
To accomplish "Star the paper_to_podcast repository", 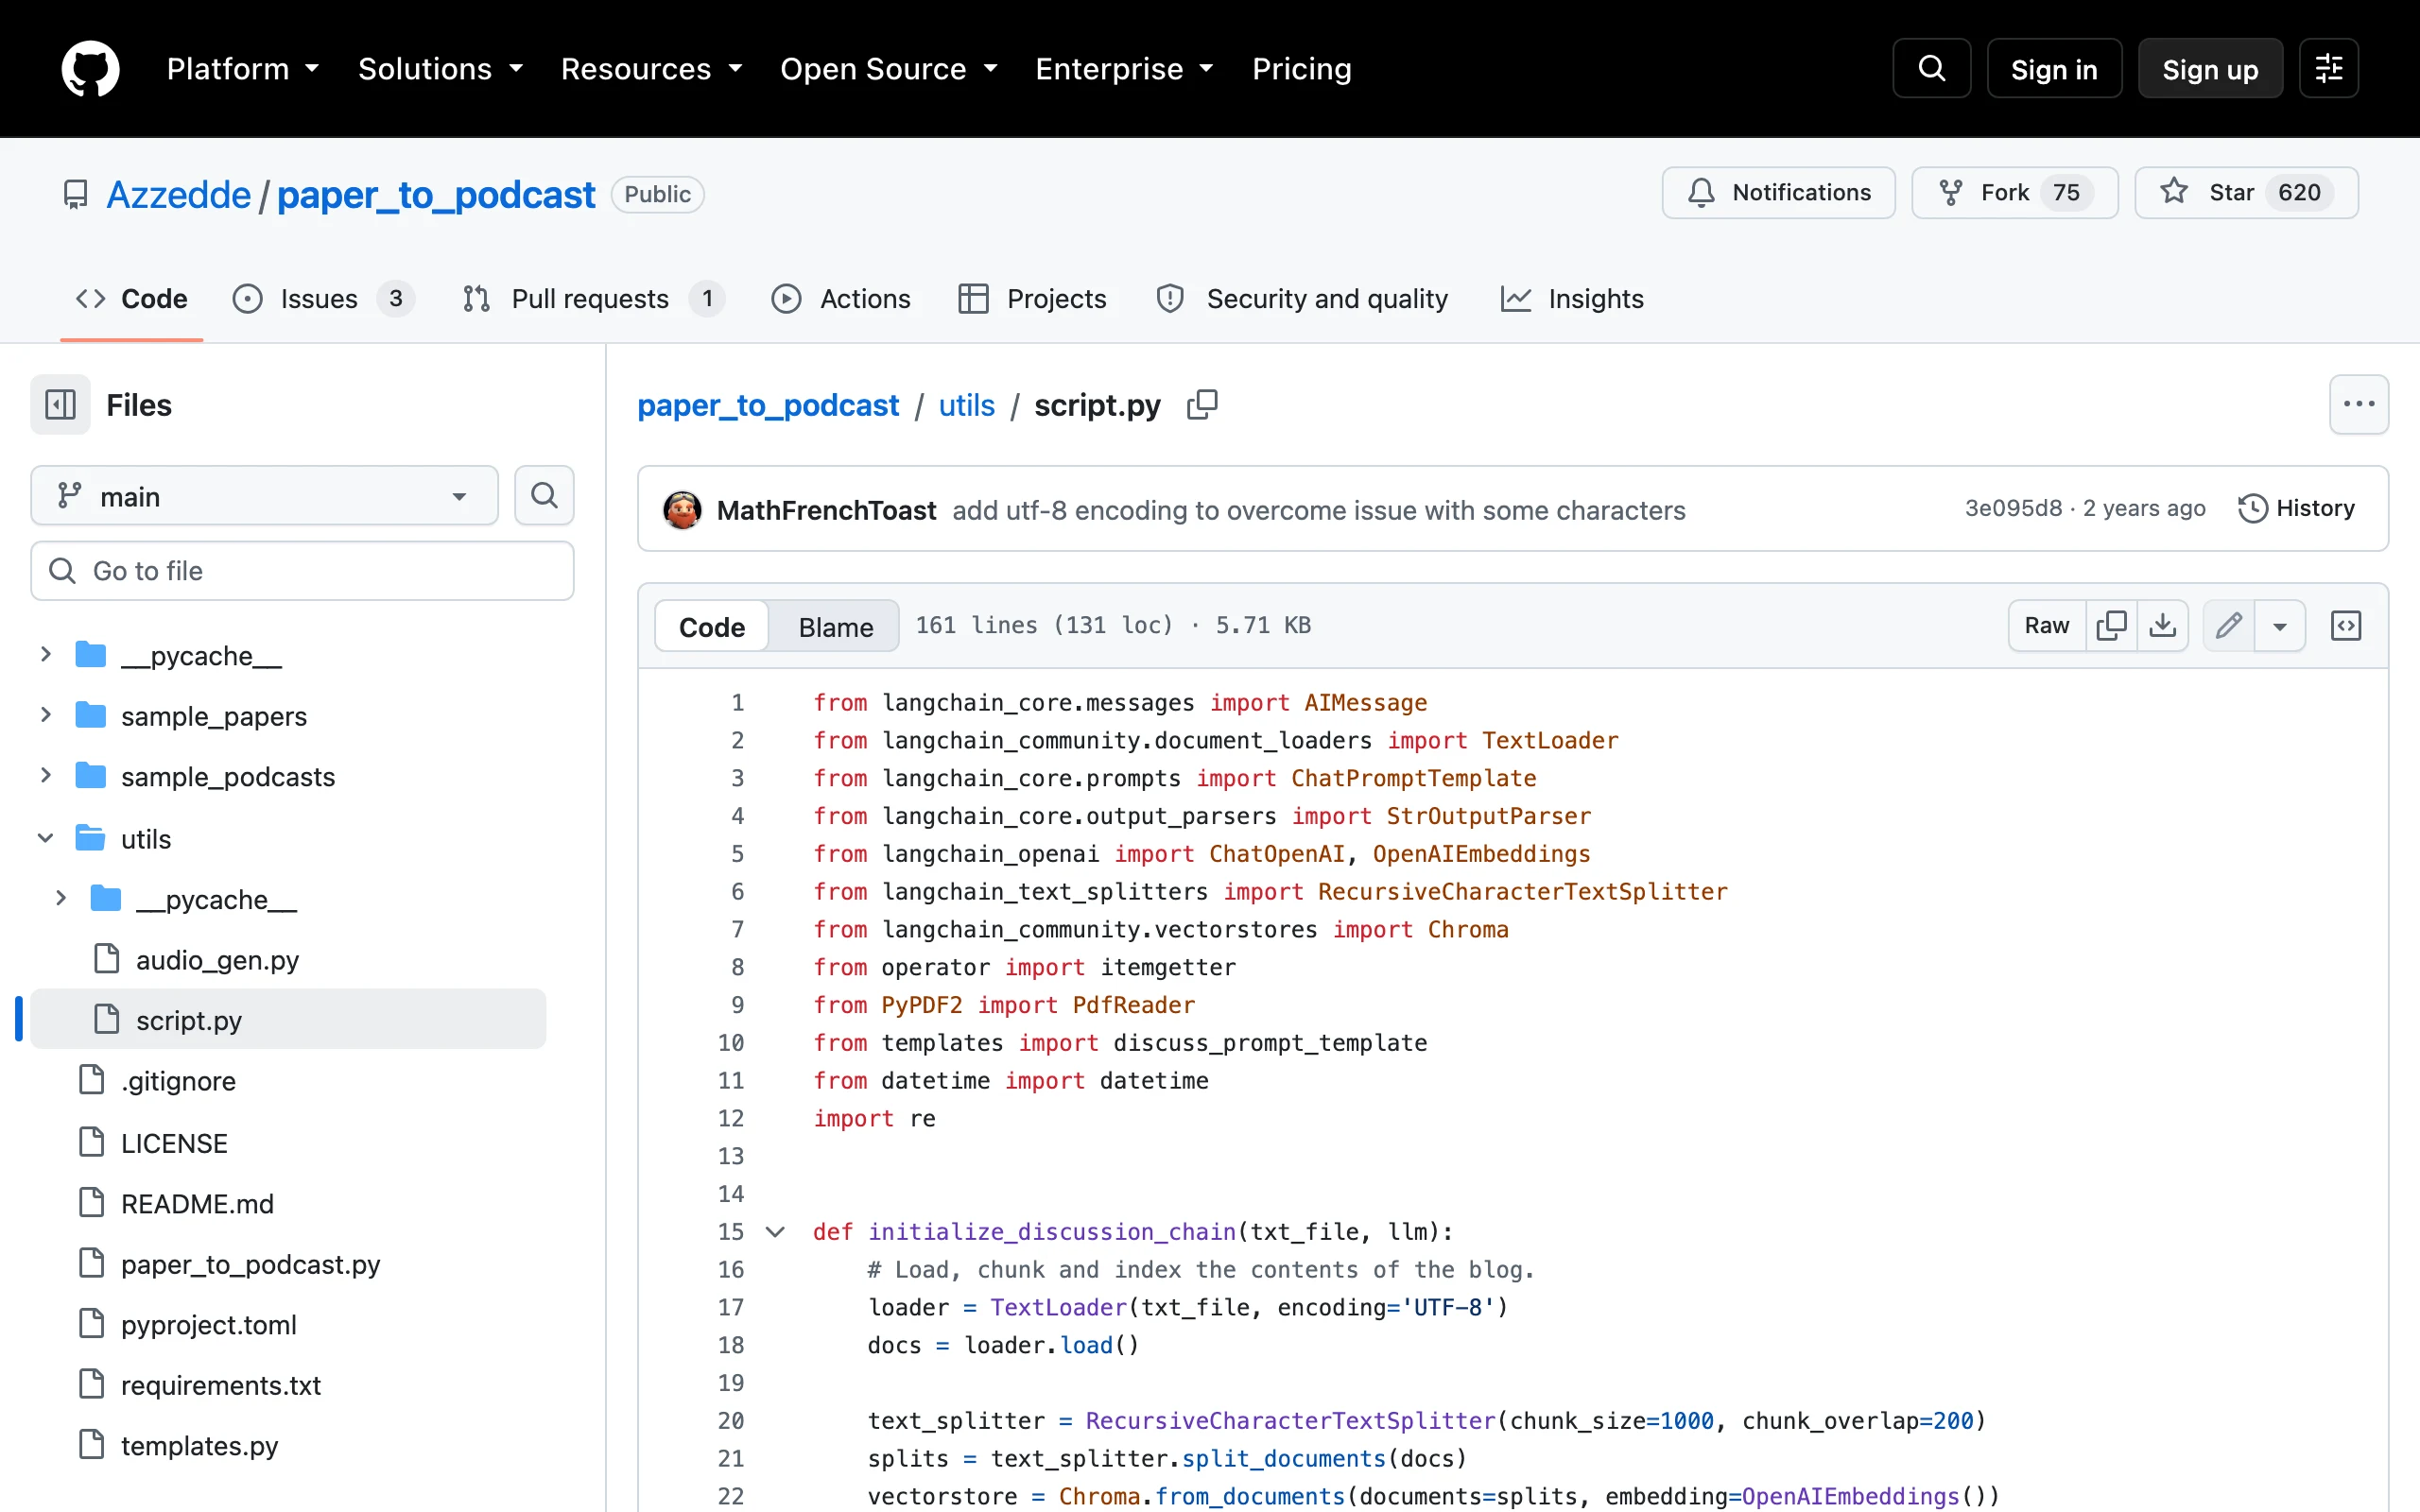I will click(x=2246, y=193).
